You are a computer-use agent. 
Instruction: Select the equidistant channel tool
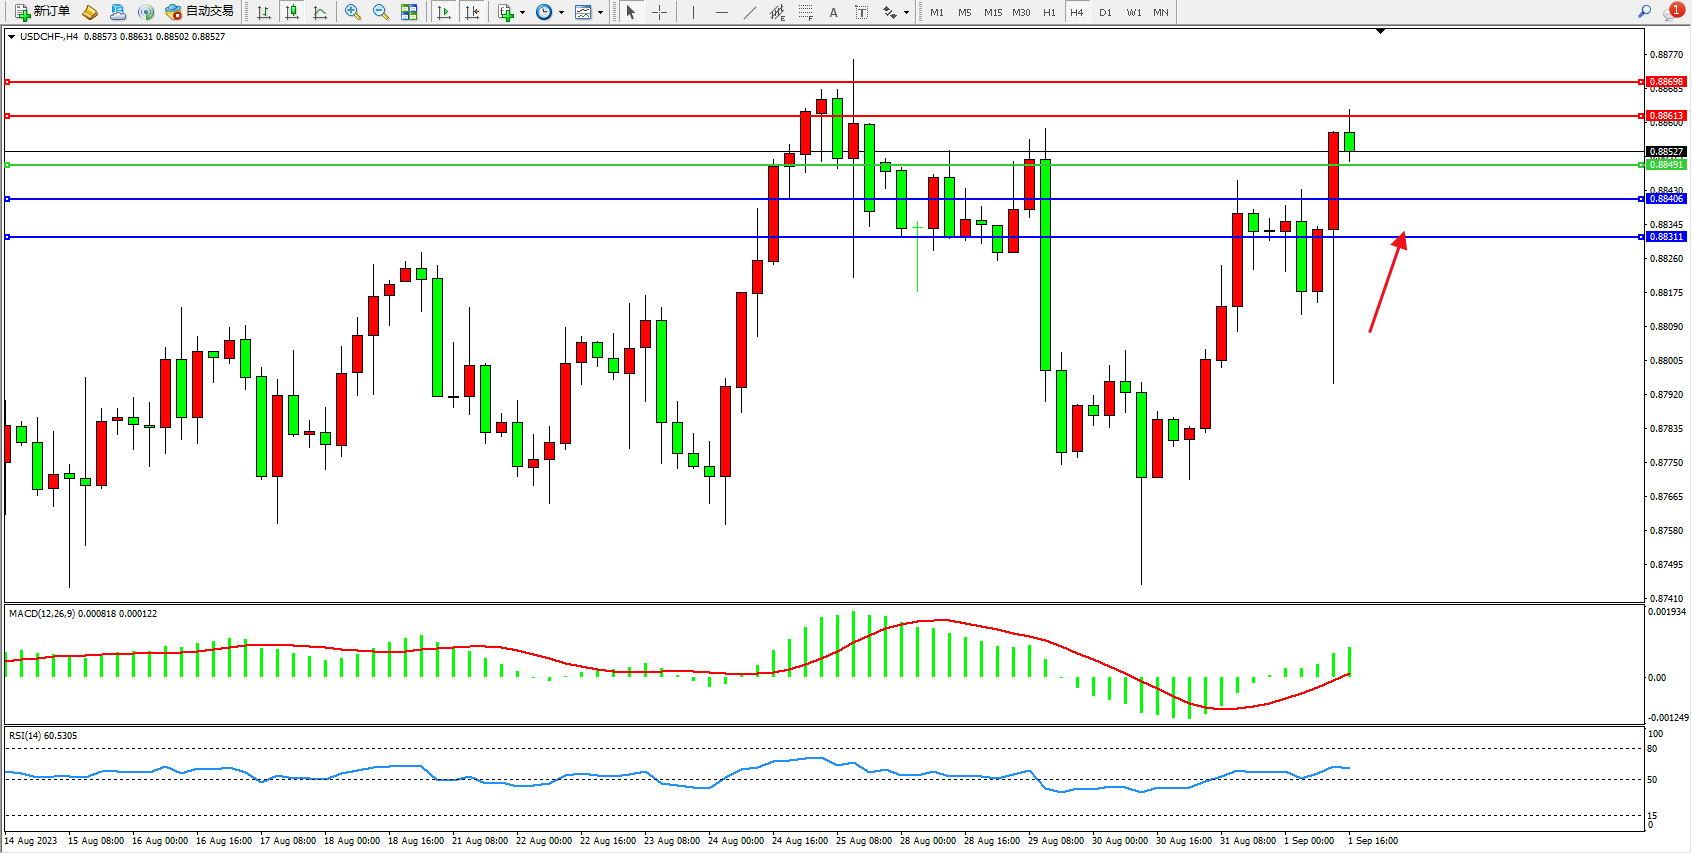click(778, 12)
